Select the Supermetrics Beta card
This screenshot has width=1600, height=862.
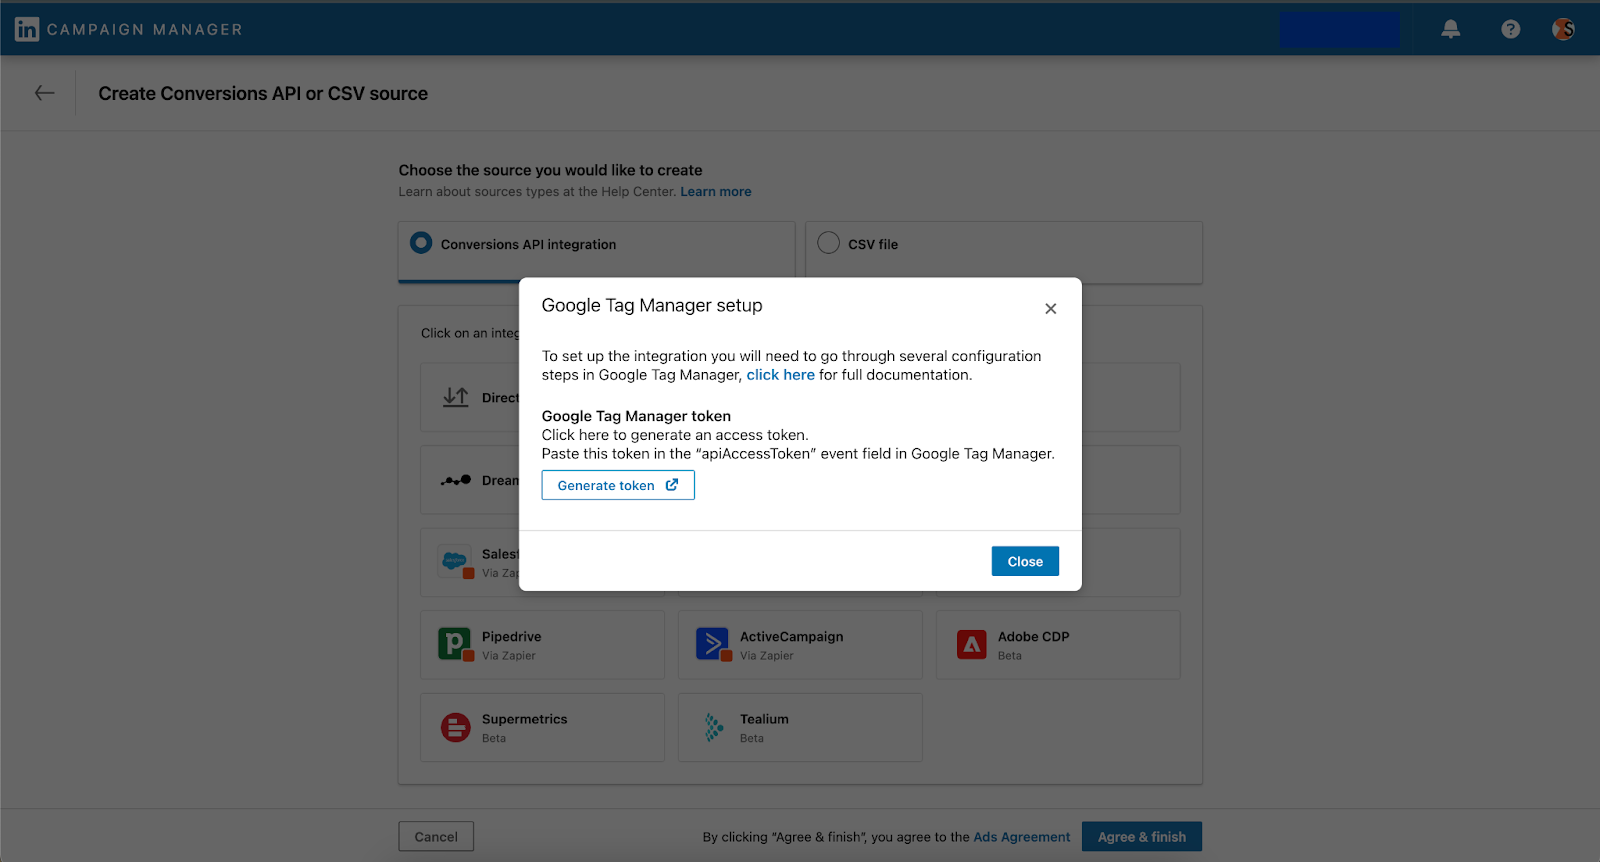point(542,728)
